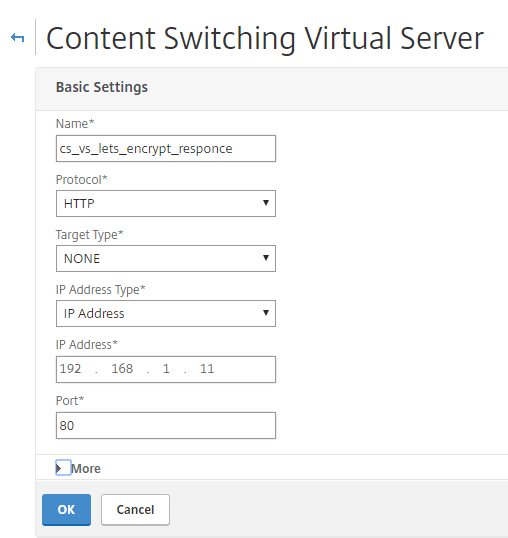Click the Name* field label

pyautogui.click(x=75, y=124)
